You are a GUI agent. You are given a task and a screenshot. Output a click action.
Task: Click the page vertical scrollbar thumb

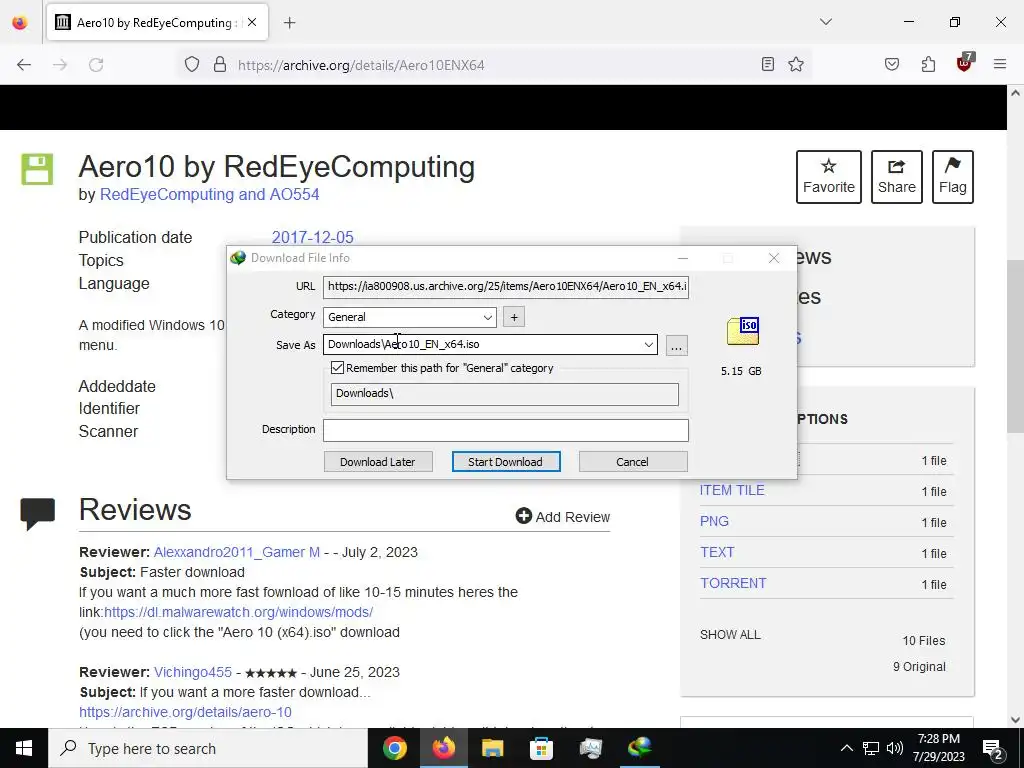[1015, 346]
